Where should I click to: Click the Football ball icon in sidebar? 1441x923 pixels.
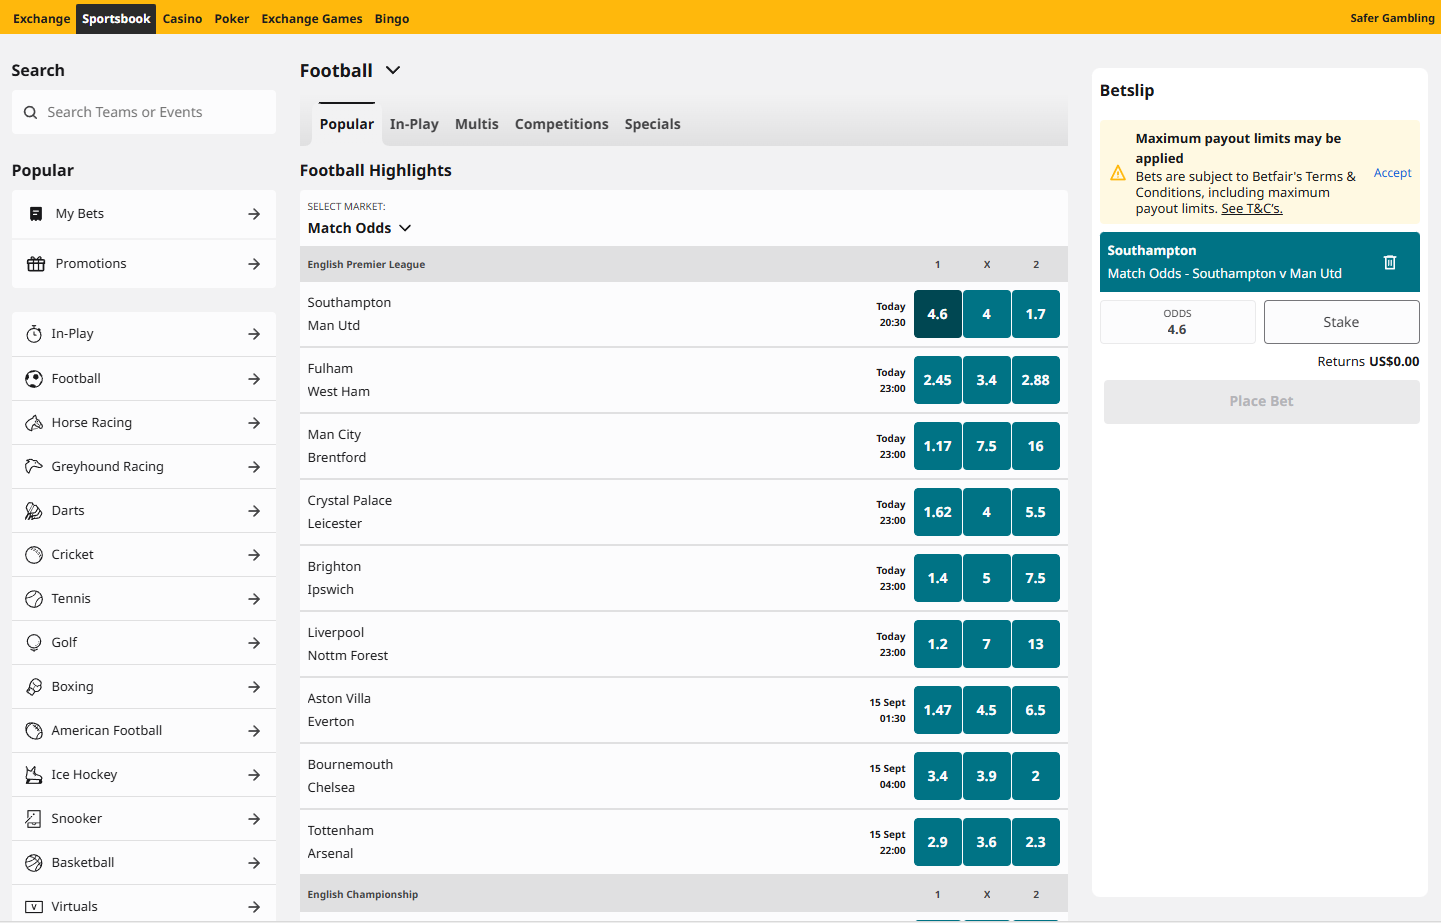pos(34,379)
